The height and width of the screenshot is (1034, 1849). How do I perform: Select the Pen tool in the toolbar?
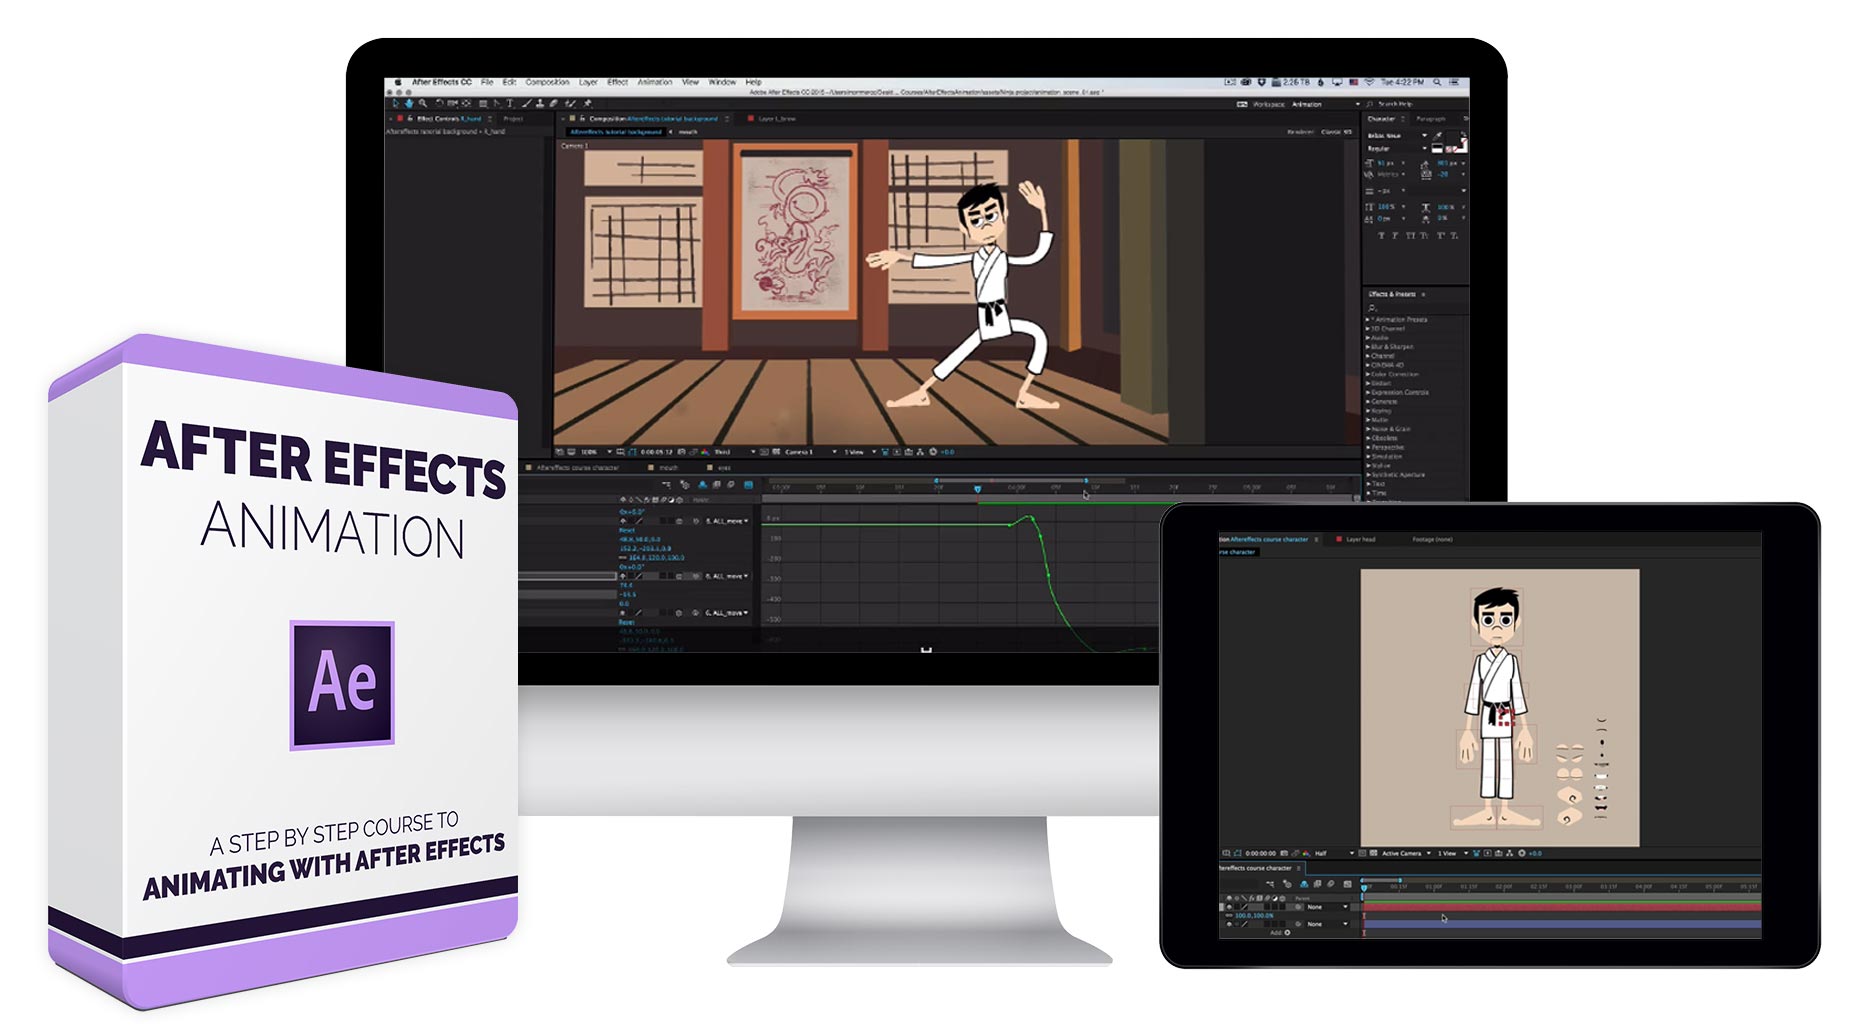pos(497,103)
